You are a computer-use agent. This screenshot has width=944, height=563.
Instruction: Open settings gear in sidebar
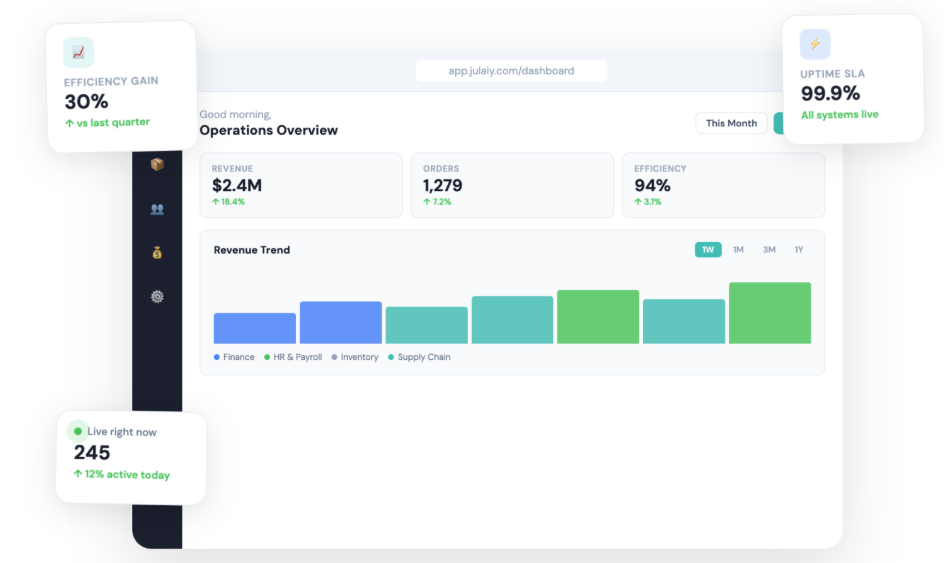[157, 296]
